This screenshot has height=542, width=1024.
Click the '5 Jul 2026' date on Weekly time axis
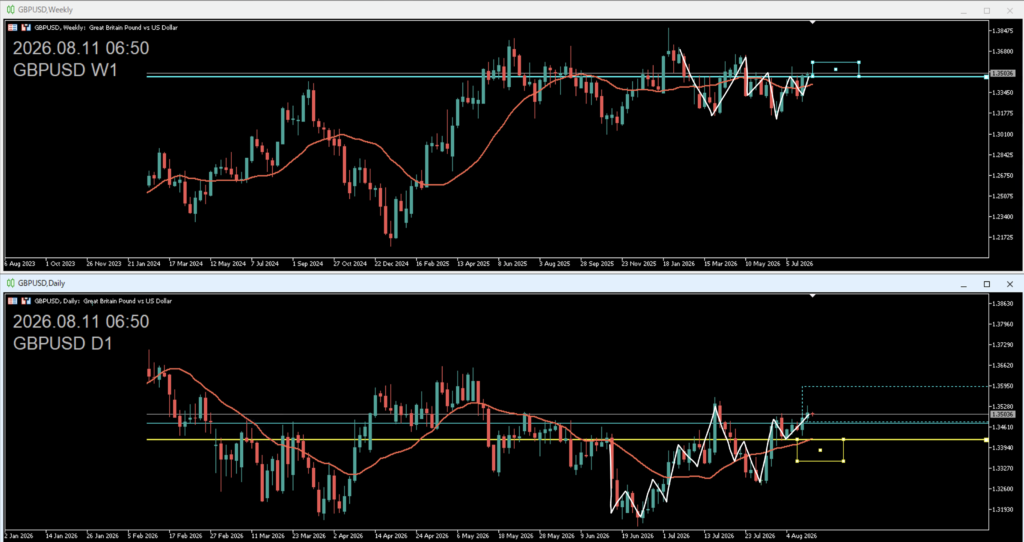[799, 264]
